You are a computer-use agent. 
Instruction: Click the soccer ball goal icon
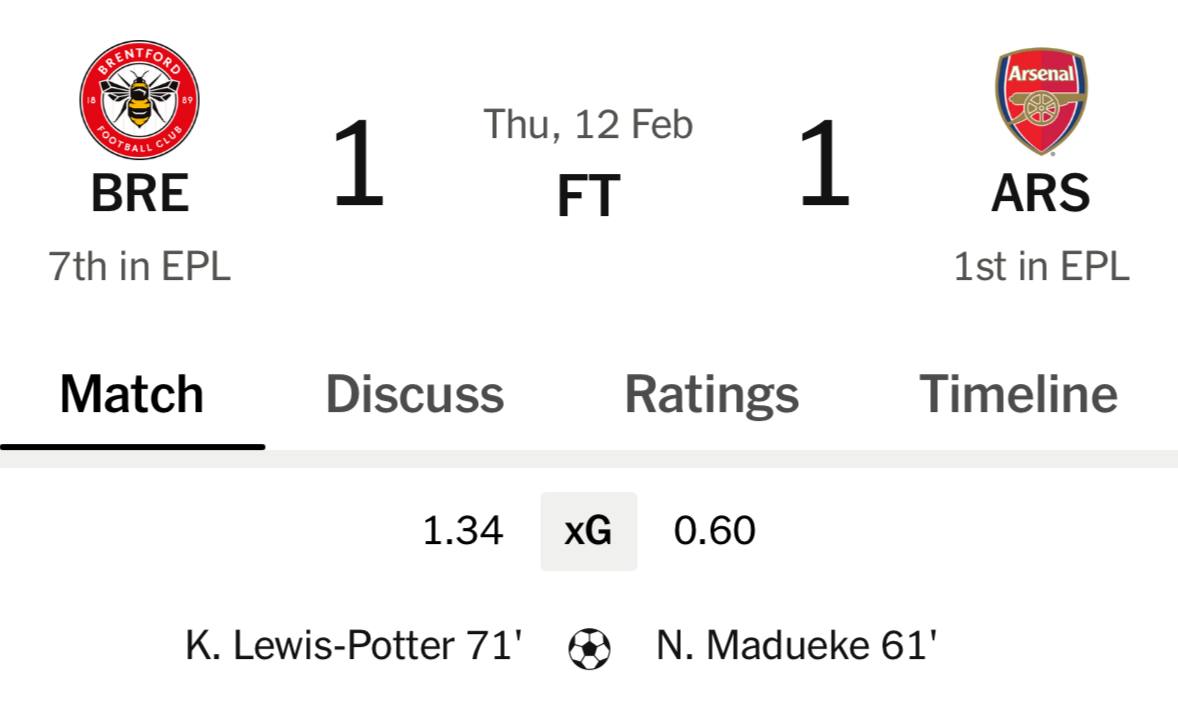[x=589, y=648]
